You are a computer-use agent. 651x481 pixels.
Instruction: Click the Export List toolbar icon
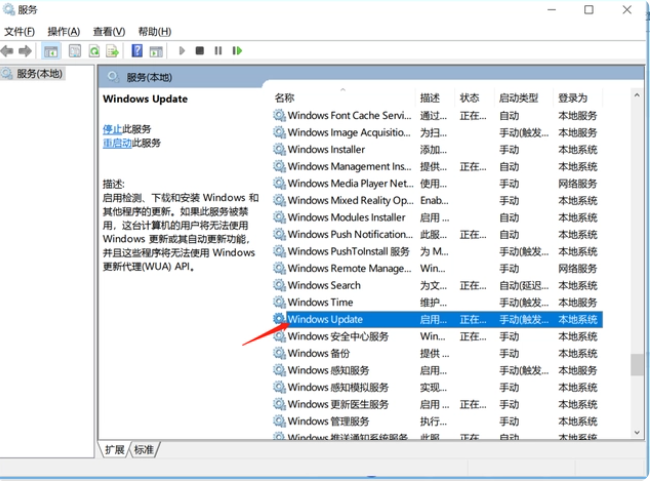113,51
